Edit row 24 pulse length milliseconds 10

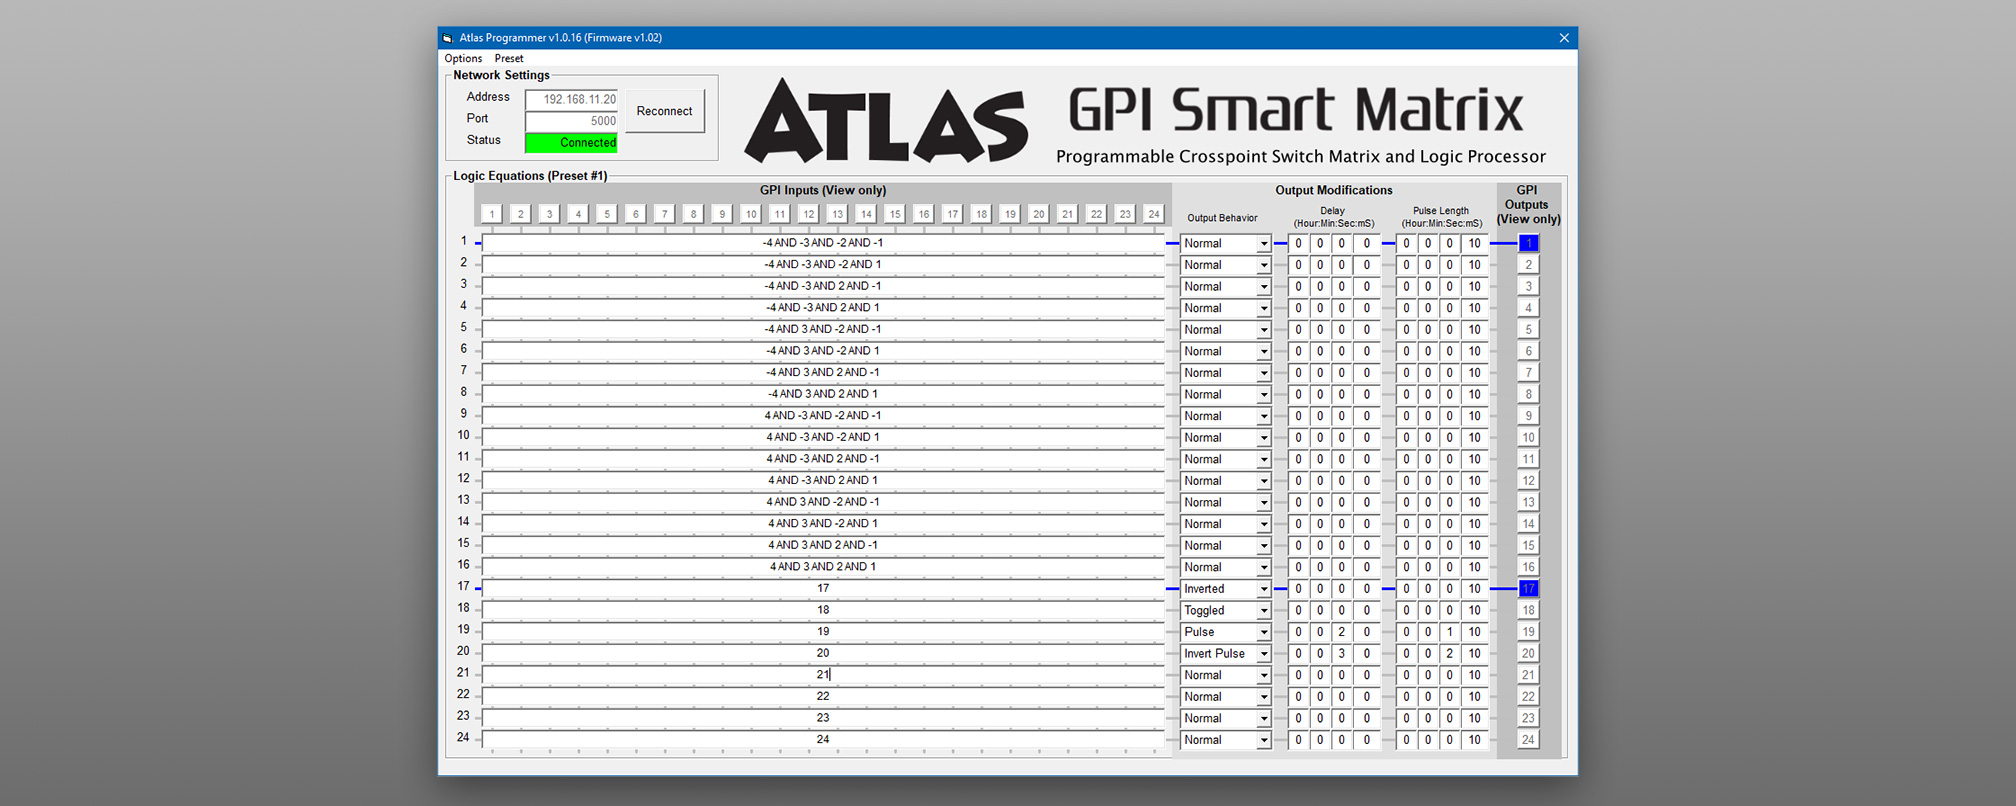[1474, 740]
